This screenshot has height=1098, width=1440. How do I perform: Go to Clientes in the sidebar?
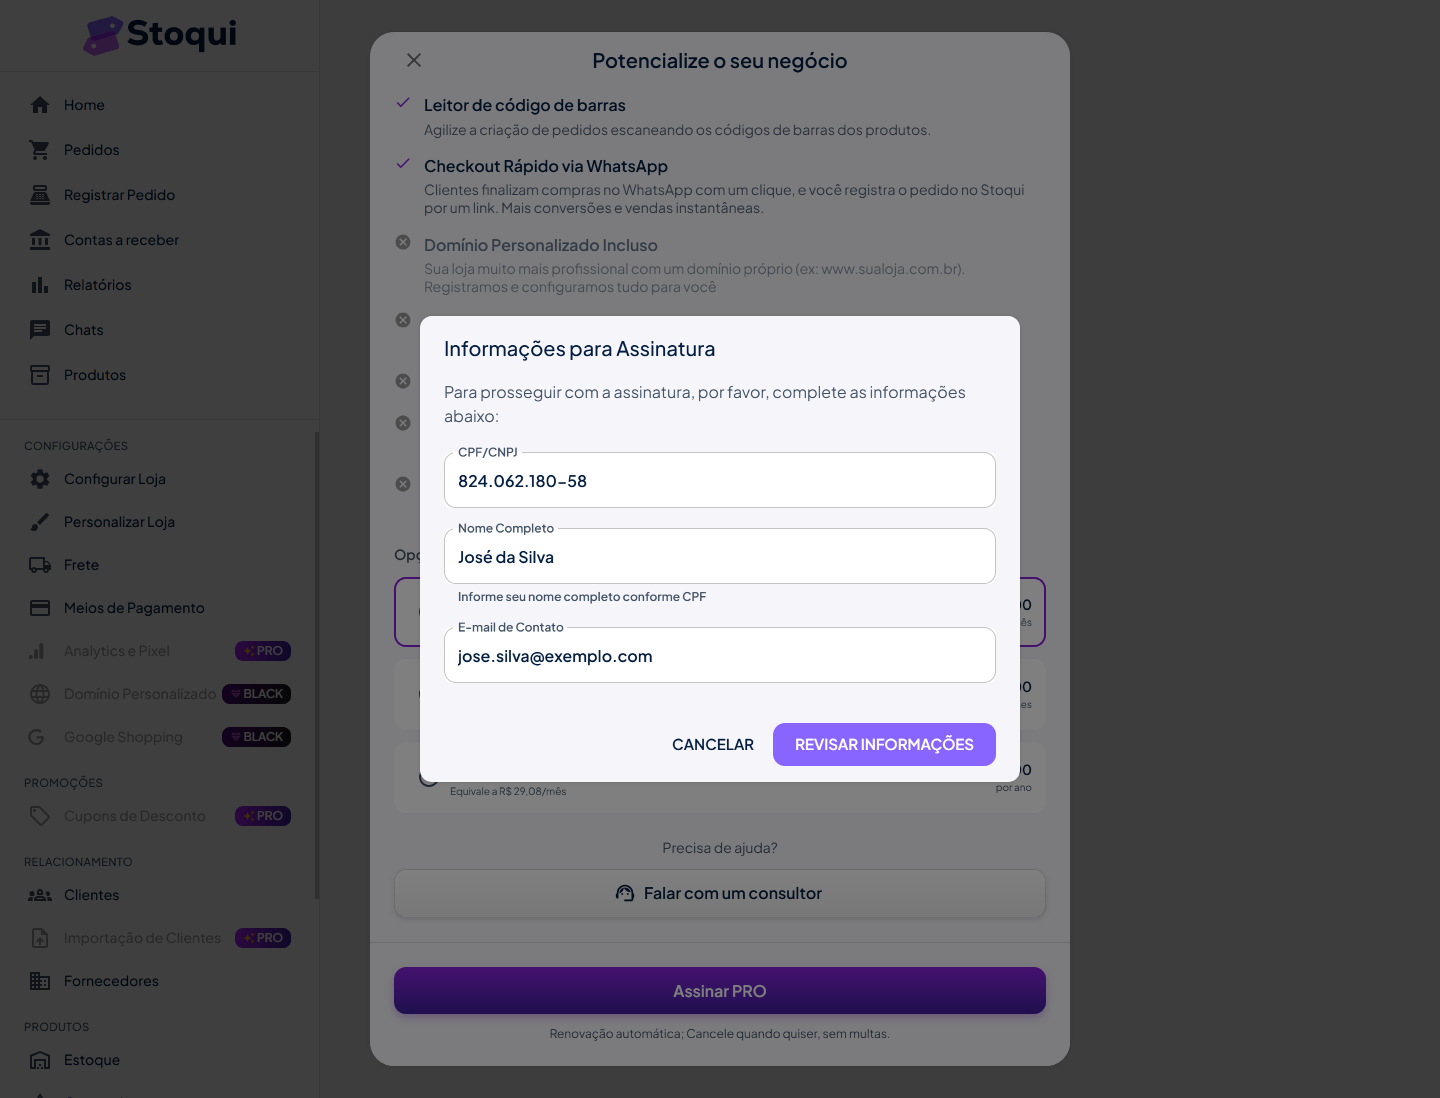pyautogui.click(x=91, y=895)
